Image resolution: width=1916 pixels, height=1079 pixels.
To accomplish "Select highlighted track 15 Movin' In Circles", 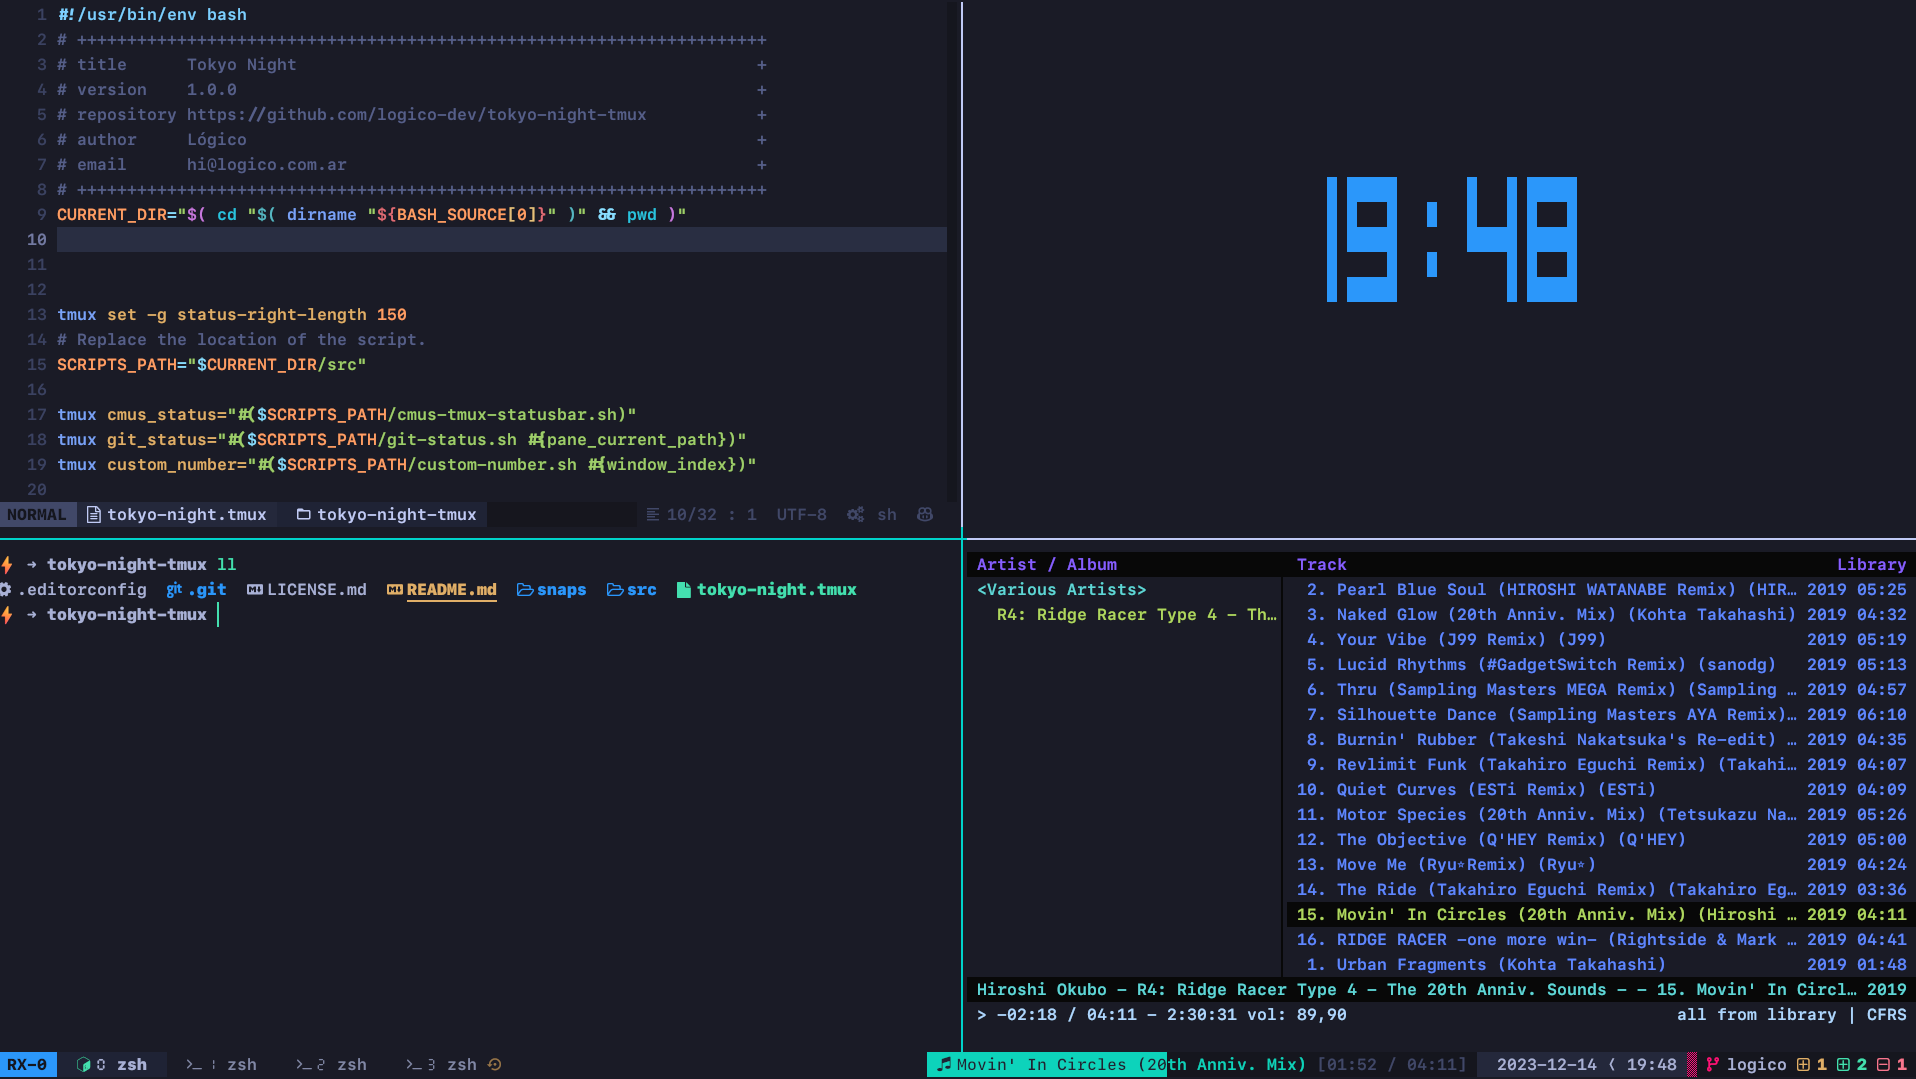I will [x=1599, y=915].
